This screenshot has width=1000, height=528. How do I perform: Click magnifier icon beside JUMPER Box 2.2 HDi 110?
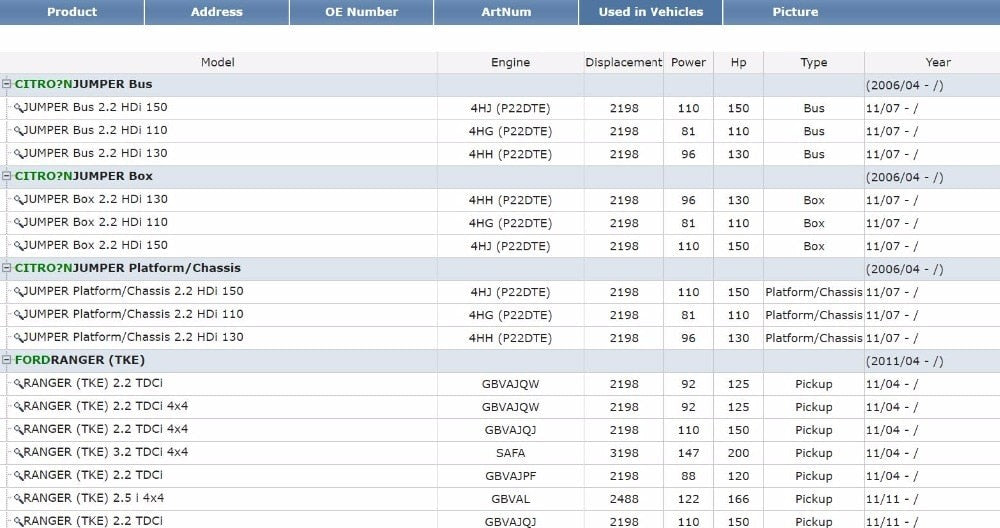[18, 223]
